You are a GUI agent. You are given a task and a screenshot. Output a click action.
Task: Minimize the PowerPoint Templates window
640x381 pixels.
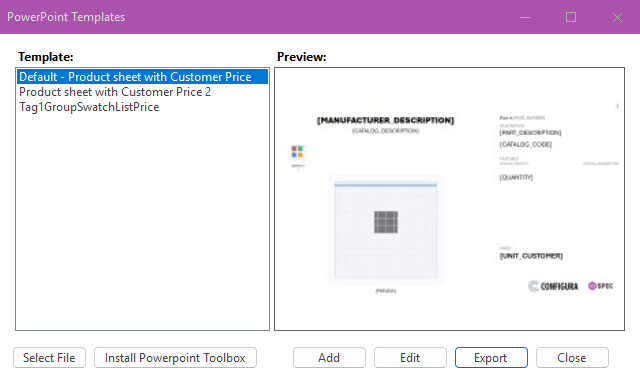point(525,17)
